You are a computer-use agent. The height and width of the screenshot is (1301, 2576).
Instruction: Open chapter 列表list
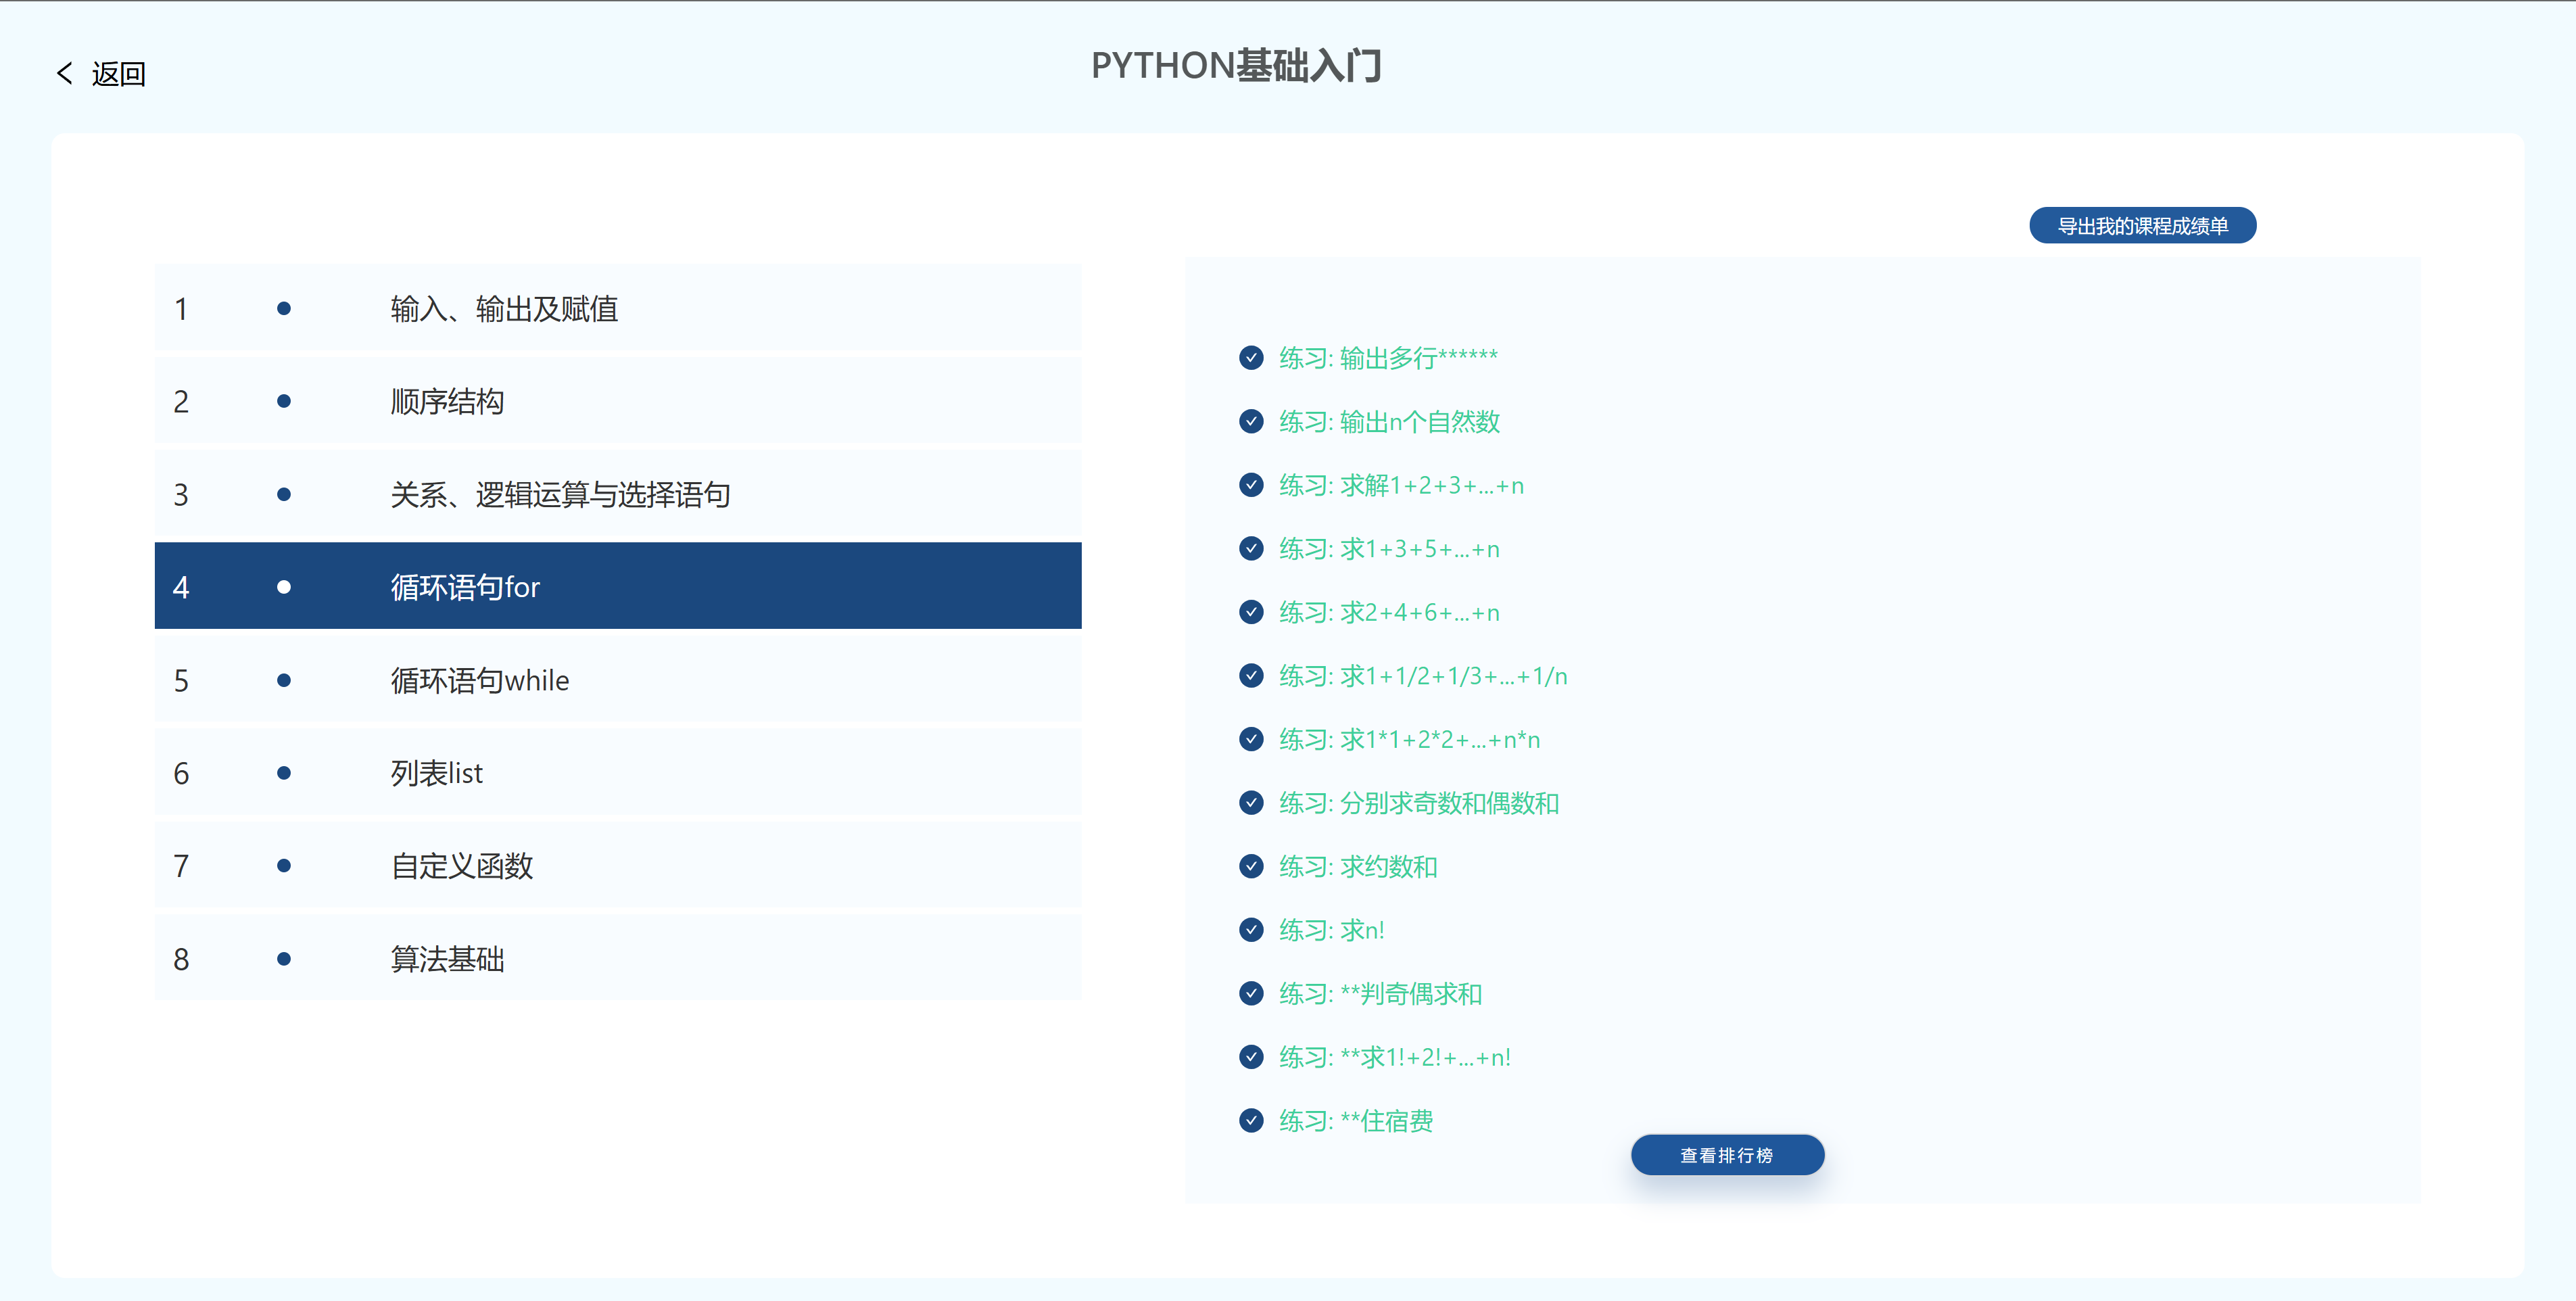[x=437, y=773]
